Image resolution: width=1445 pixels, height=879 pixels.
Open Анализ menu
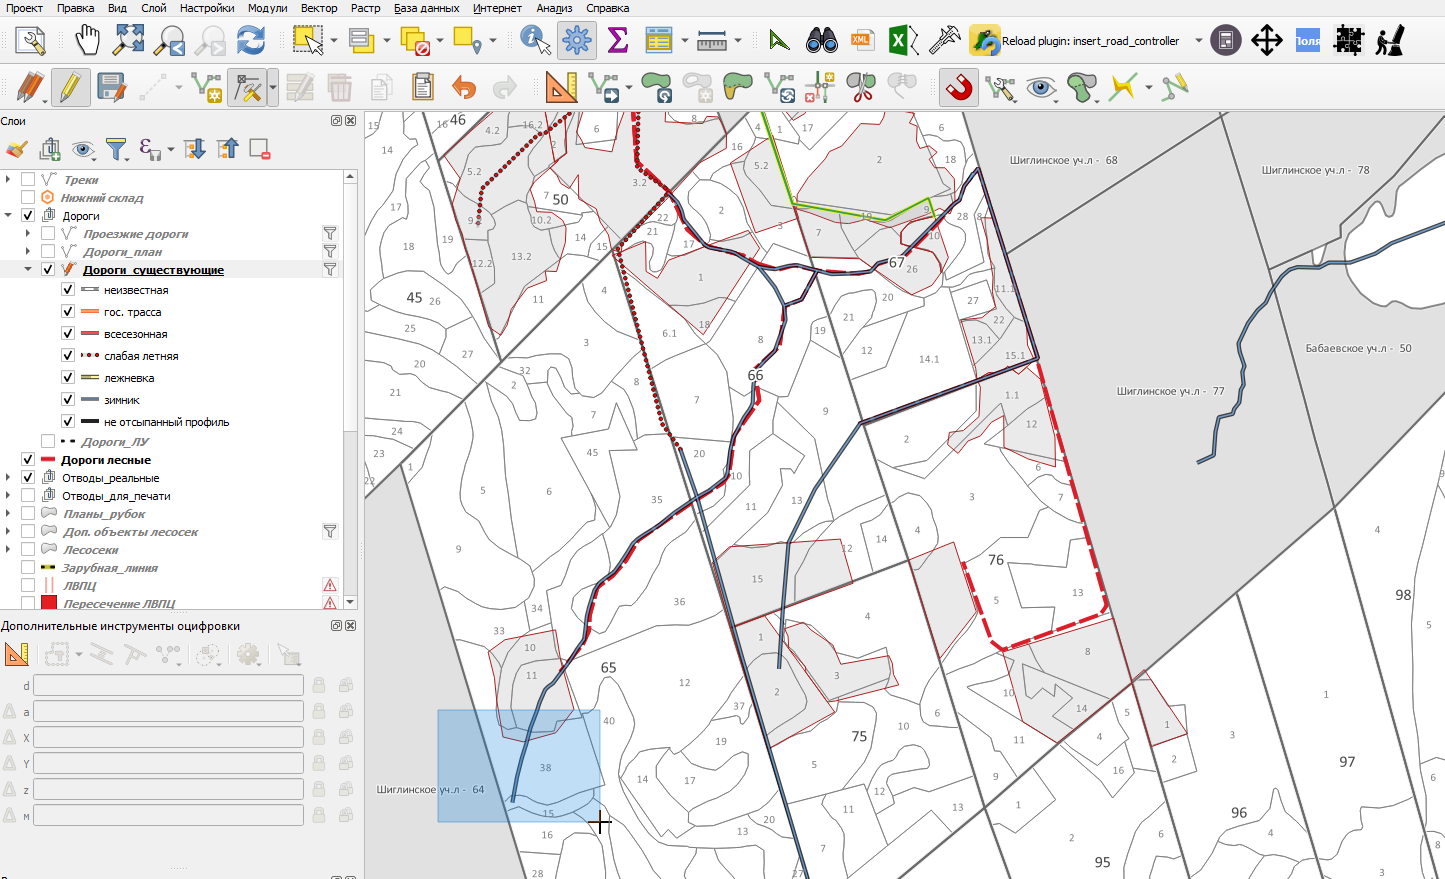point(554,8)
